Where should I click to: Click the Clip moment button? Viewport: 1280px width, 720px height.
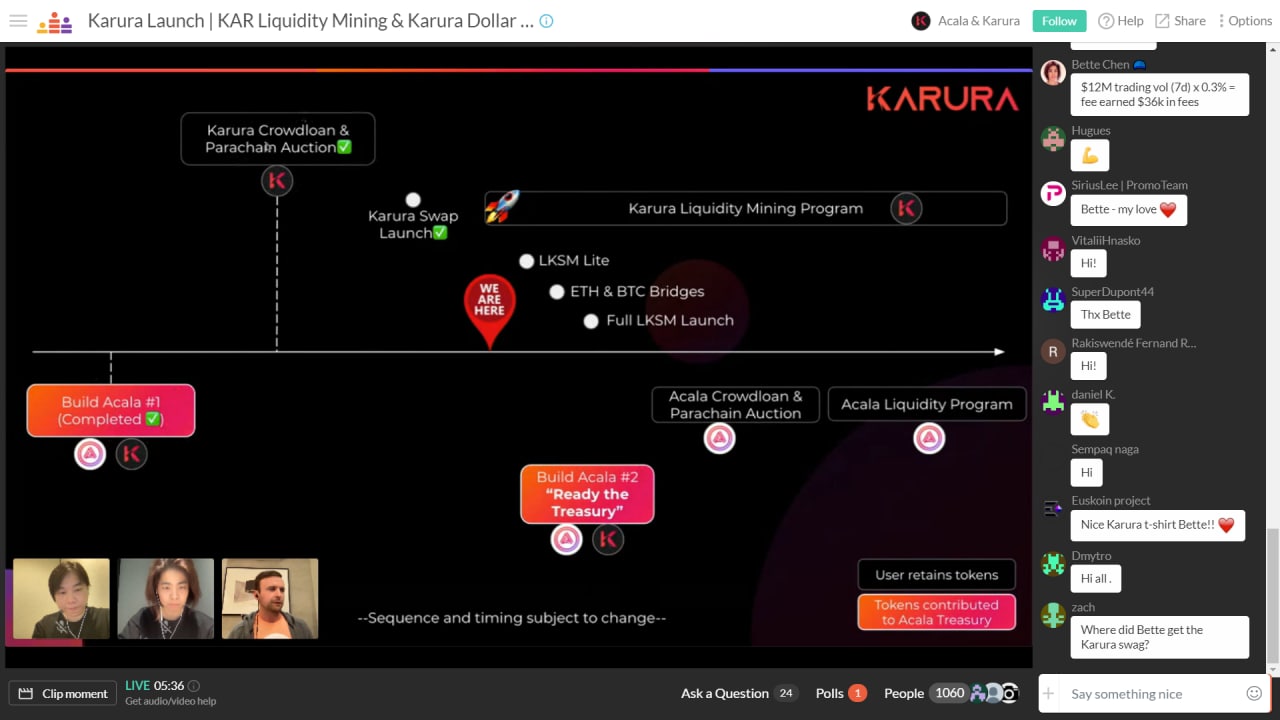[x=63, y=693]
